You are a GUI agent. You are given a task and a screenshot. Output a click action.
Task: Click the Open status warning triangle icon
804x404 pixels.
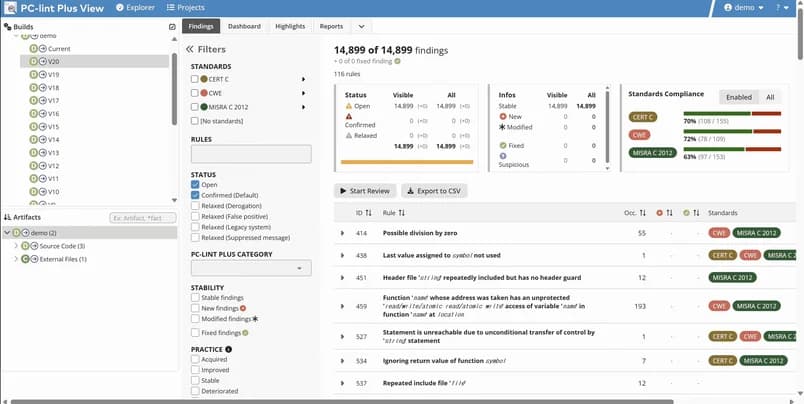[x=349, y=106]
